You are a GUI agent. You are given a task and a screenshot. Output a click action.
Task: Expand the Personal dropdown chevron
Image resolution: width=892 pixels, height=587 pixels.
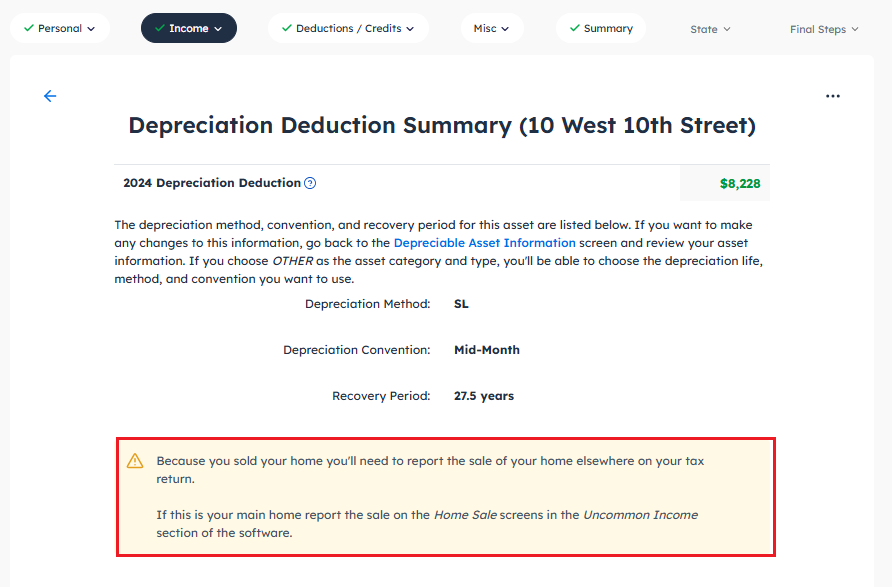[92, 29]
